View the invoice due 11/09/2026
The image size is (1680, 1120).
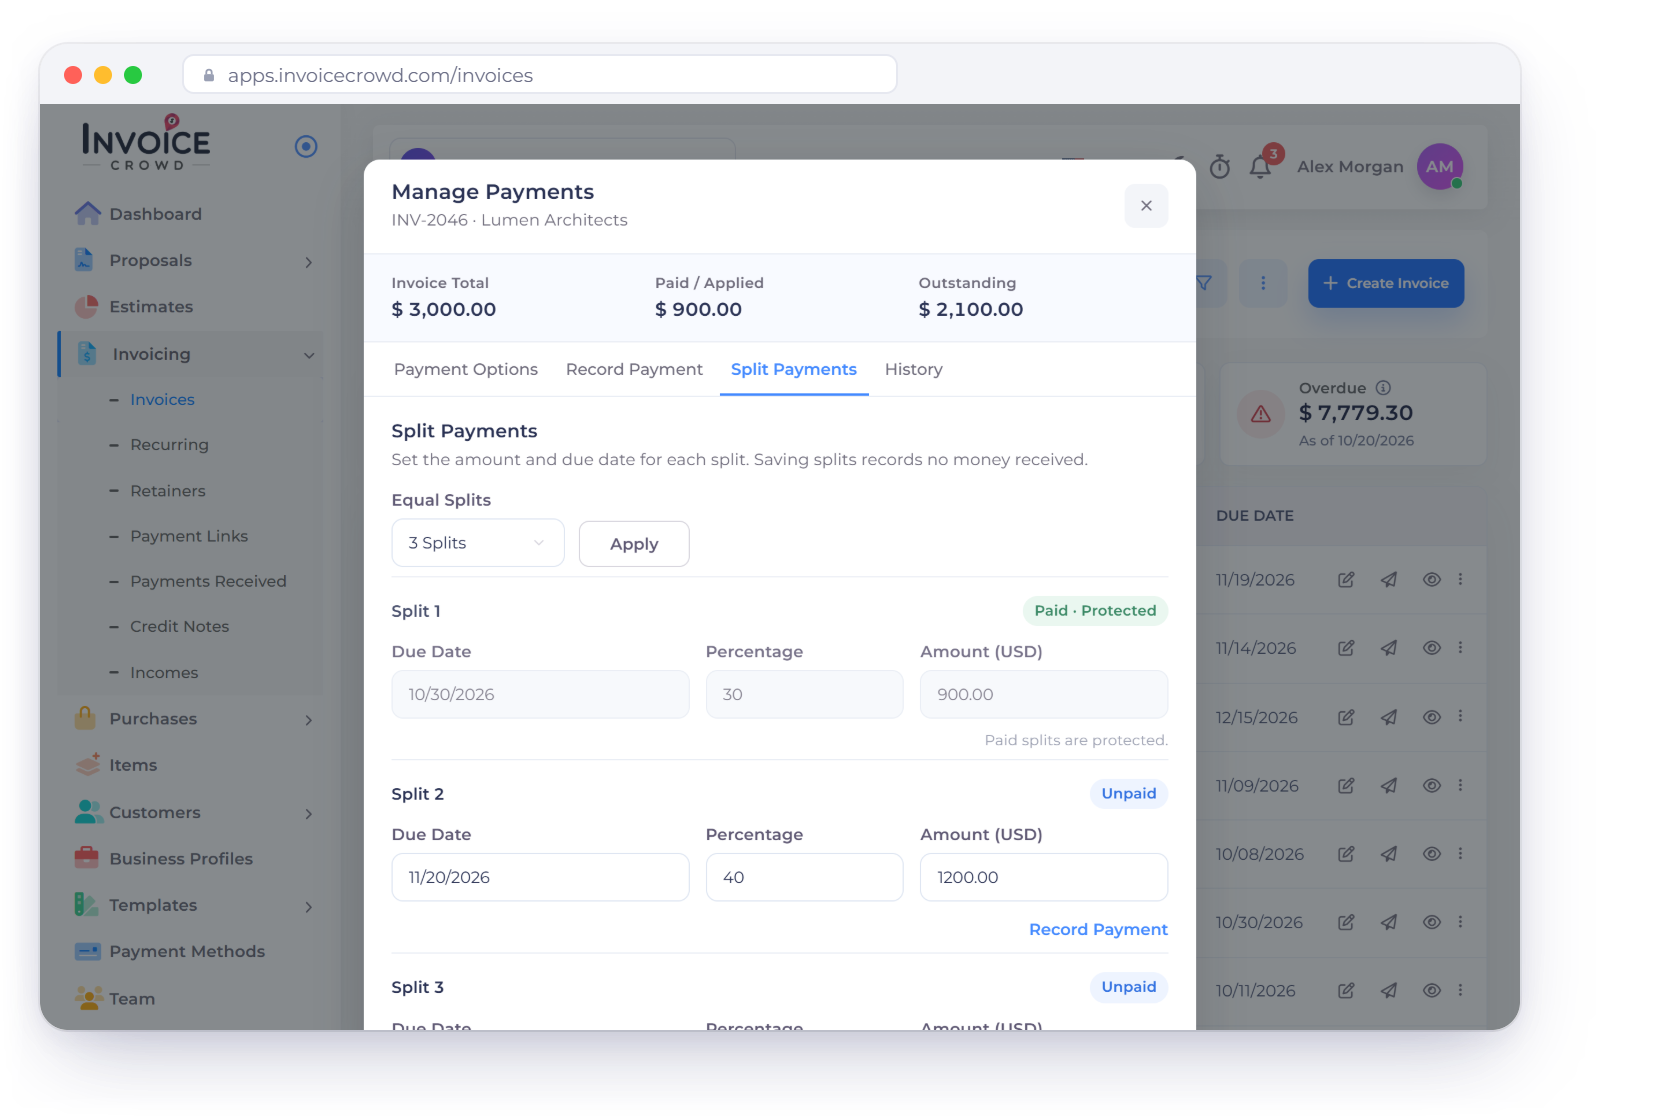point(1432,785)
